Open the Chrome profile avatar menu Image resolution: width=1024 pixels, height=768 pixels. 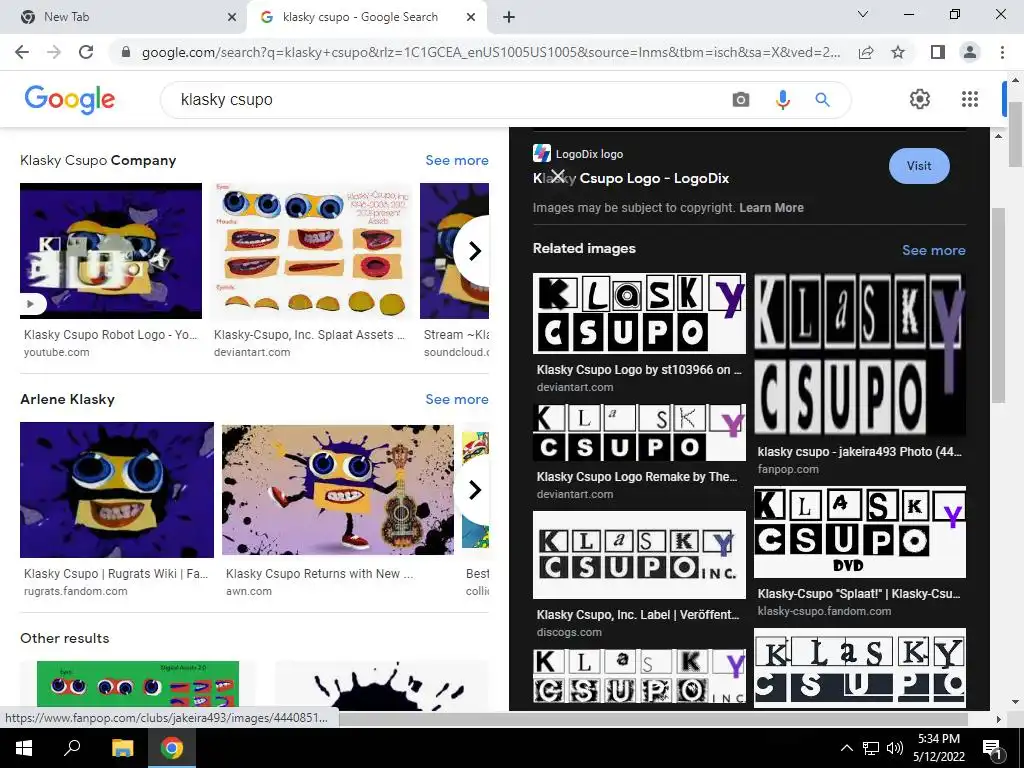(970, 52)
